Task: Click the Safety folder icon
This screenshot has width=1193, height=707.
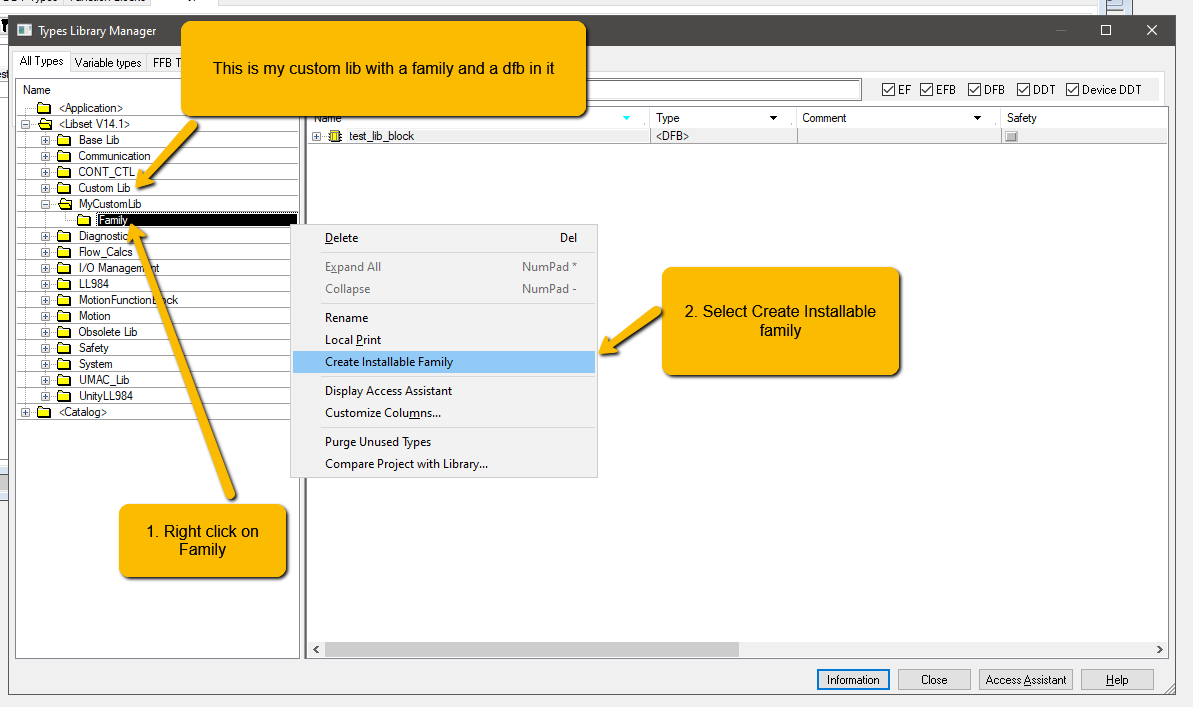Action: [x=64, y=348]
